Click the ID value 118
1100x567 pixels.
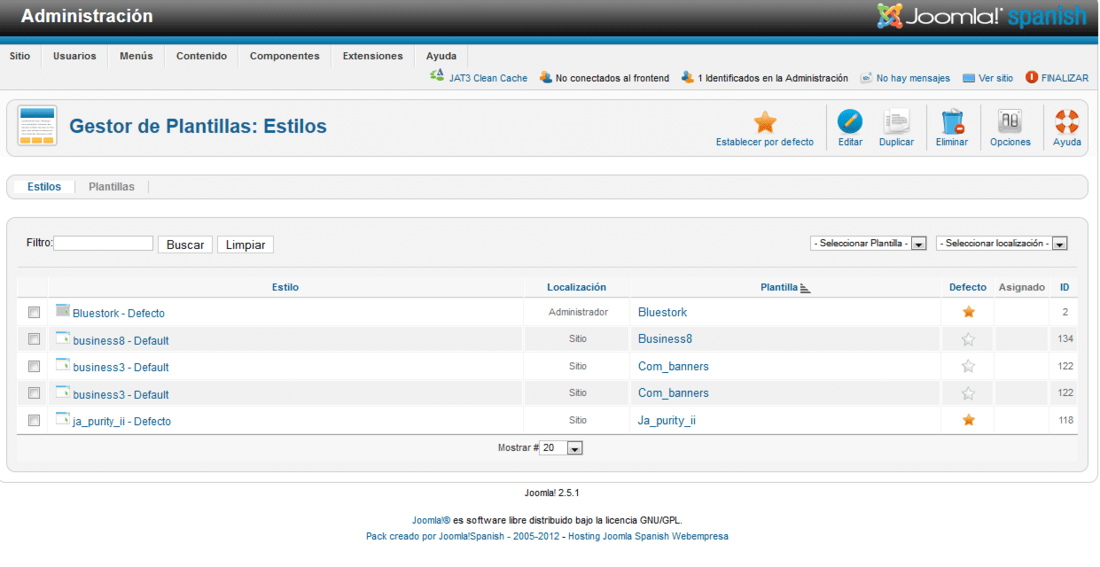[x=1066, y=420]
